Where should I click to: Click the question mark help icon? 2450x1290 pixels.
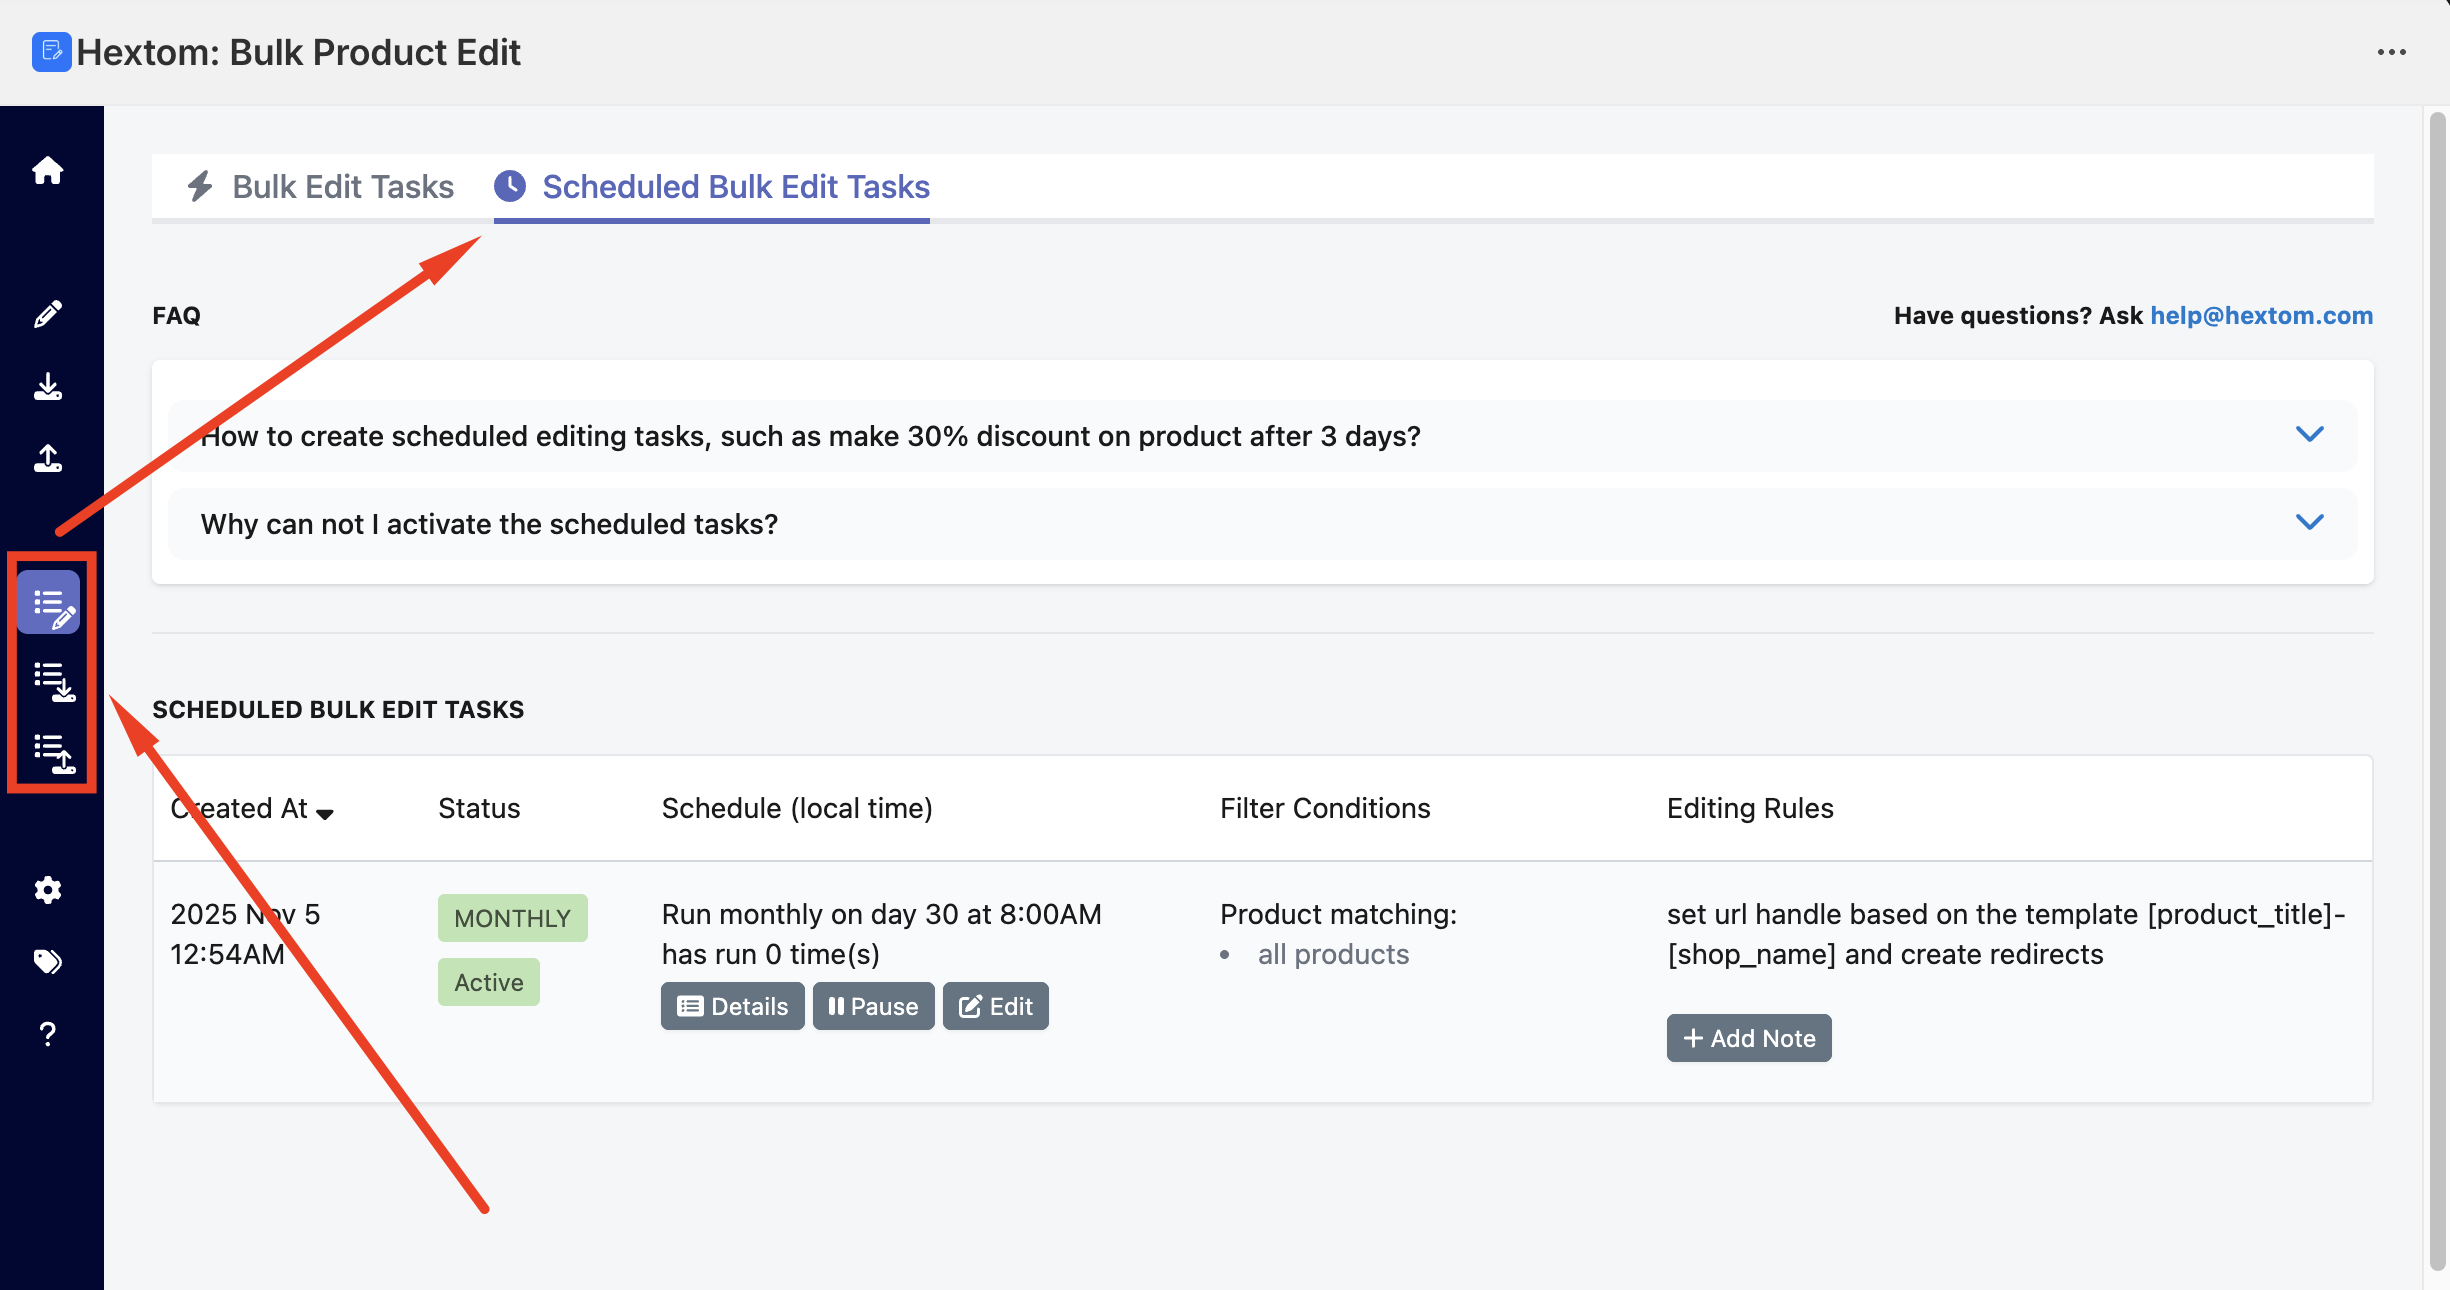point(47,1033)
